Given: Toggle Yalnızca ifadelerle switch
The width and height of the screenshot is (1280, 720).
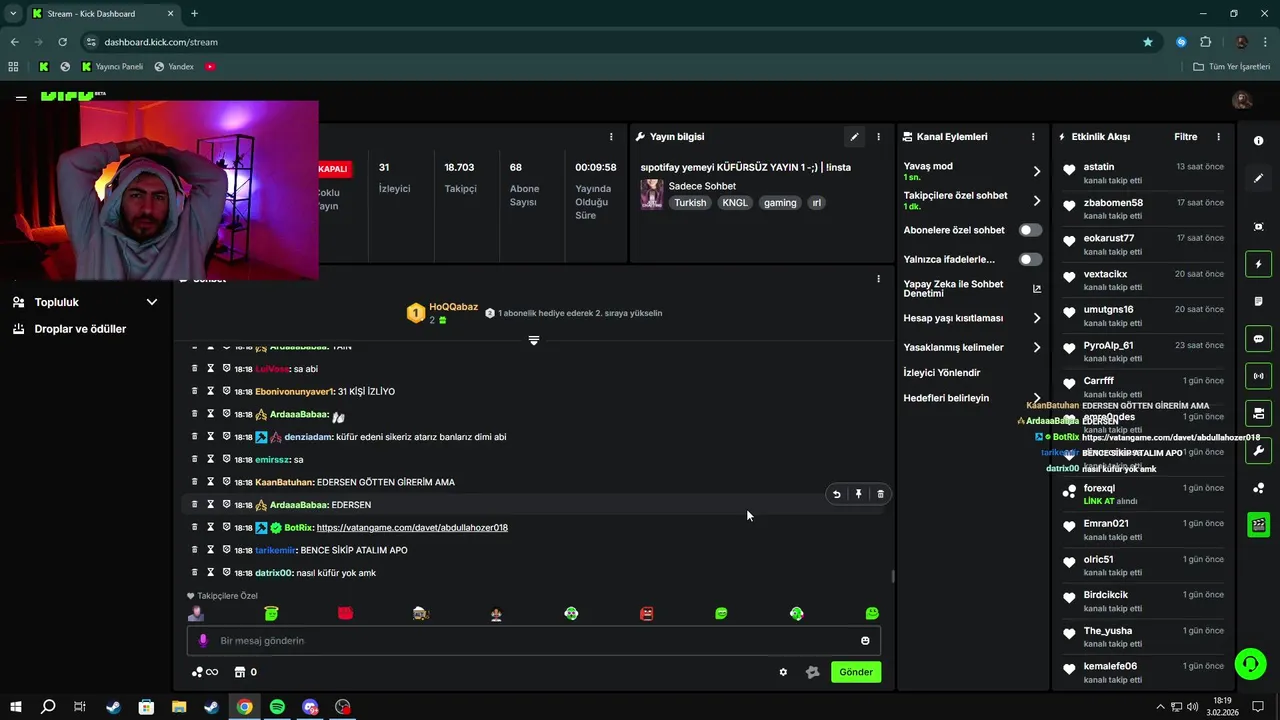Looking at the screenshot, I should pyautogui.click(x=1030, y=259).
